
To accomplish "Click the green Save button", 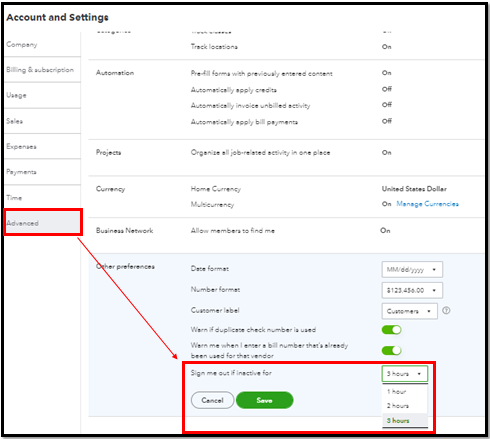I will click(x=265, y=400).
